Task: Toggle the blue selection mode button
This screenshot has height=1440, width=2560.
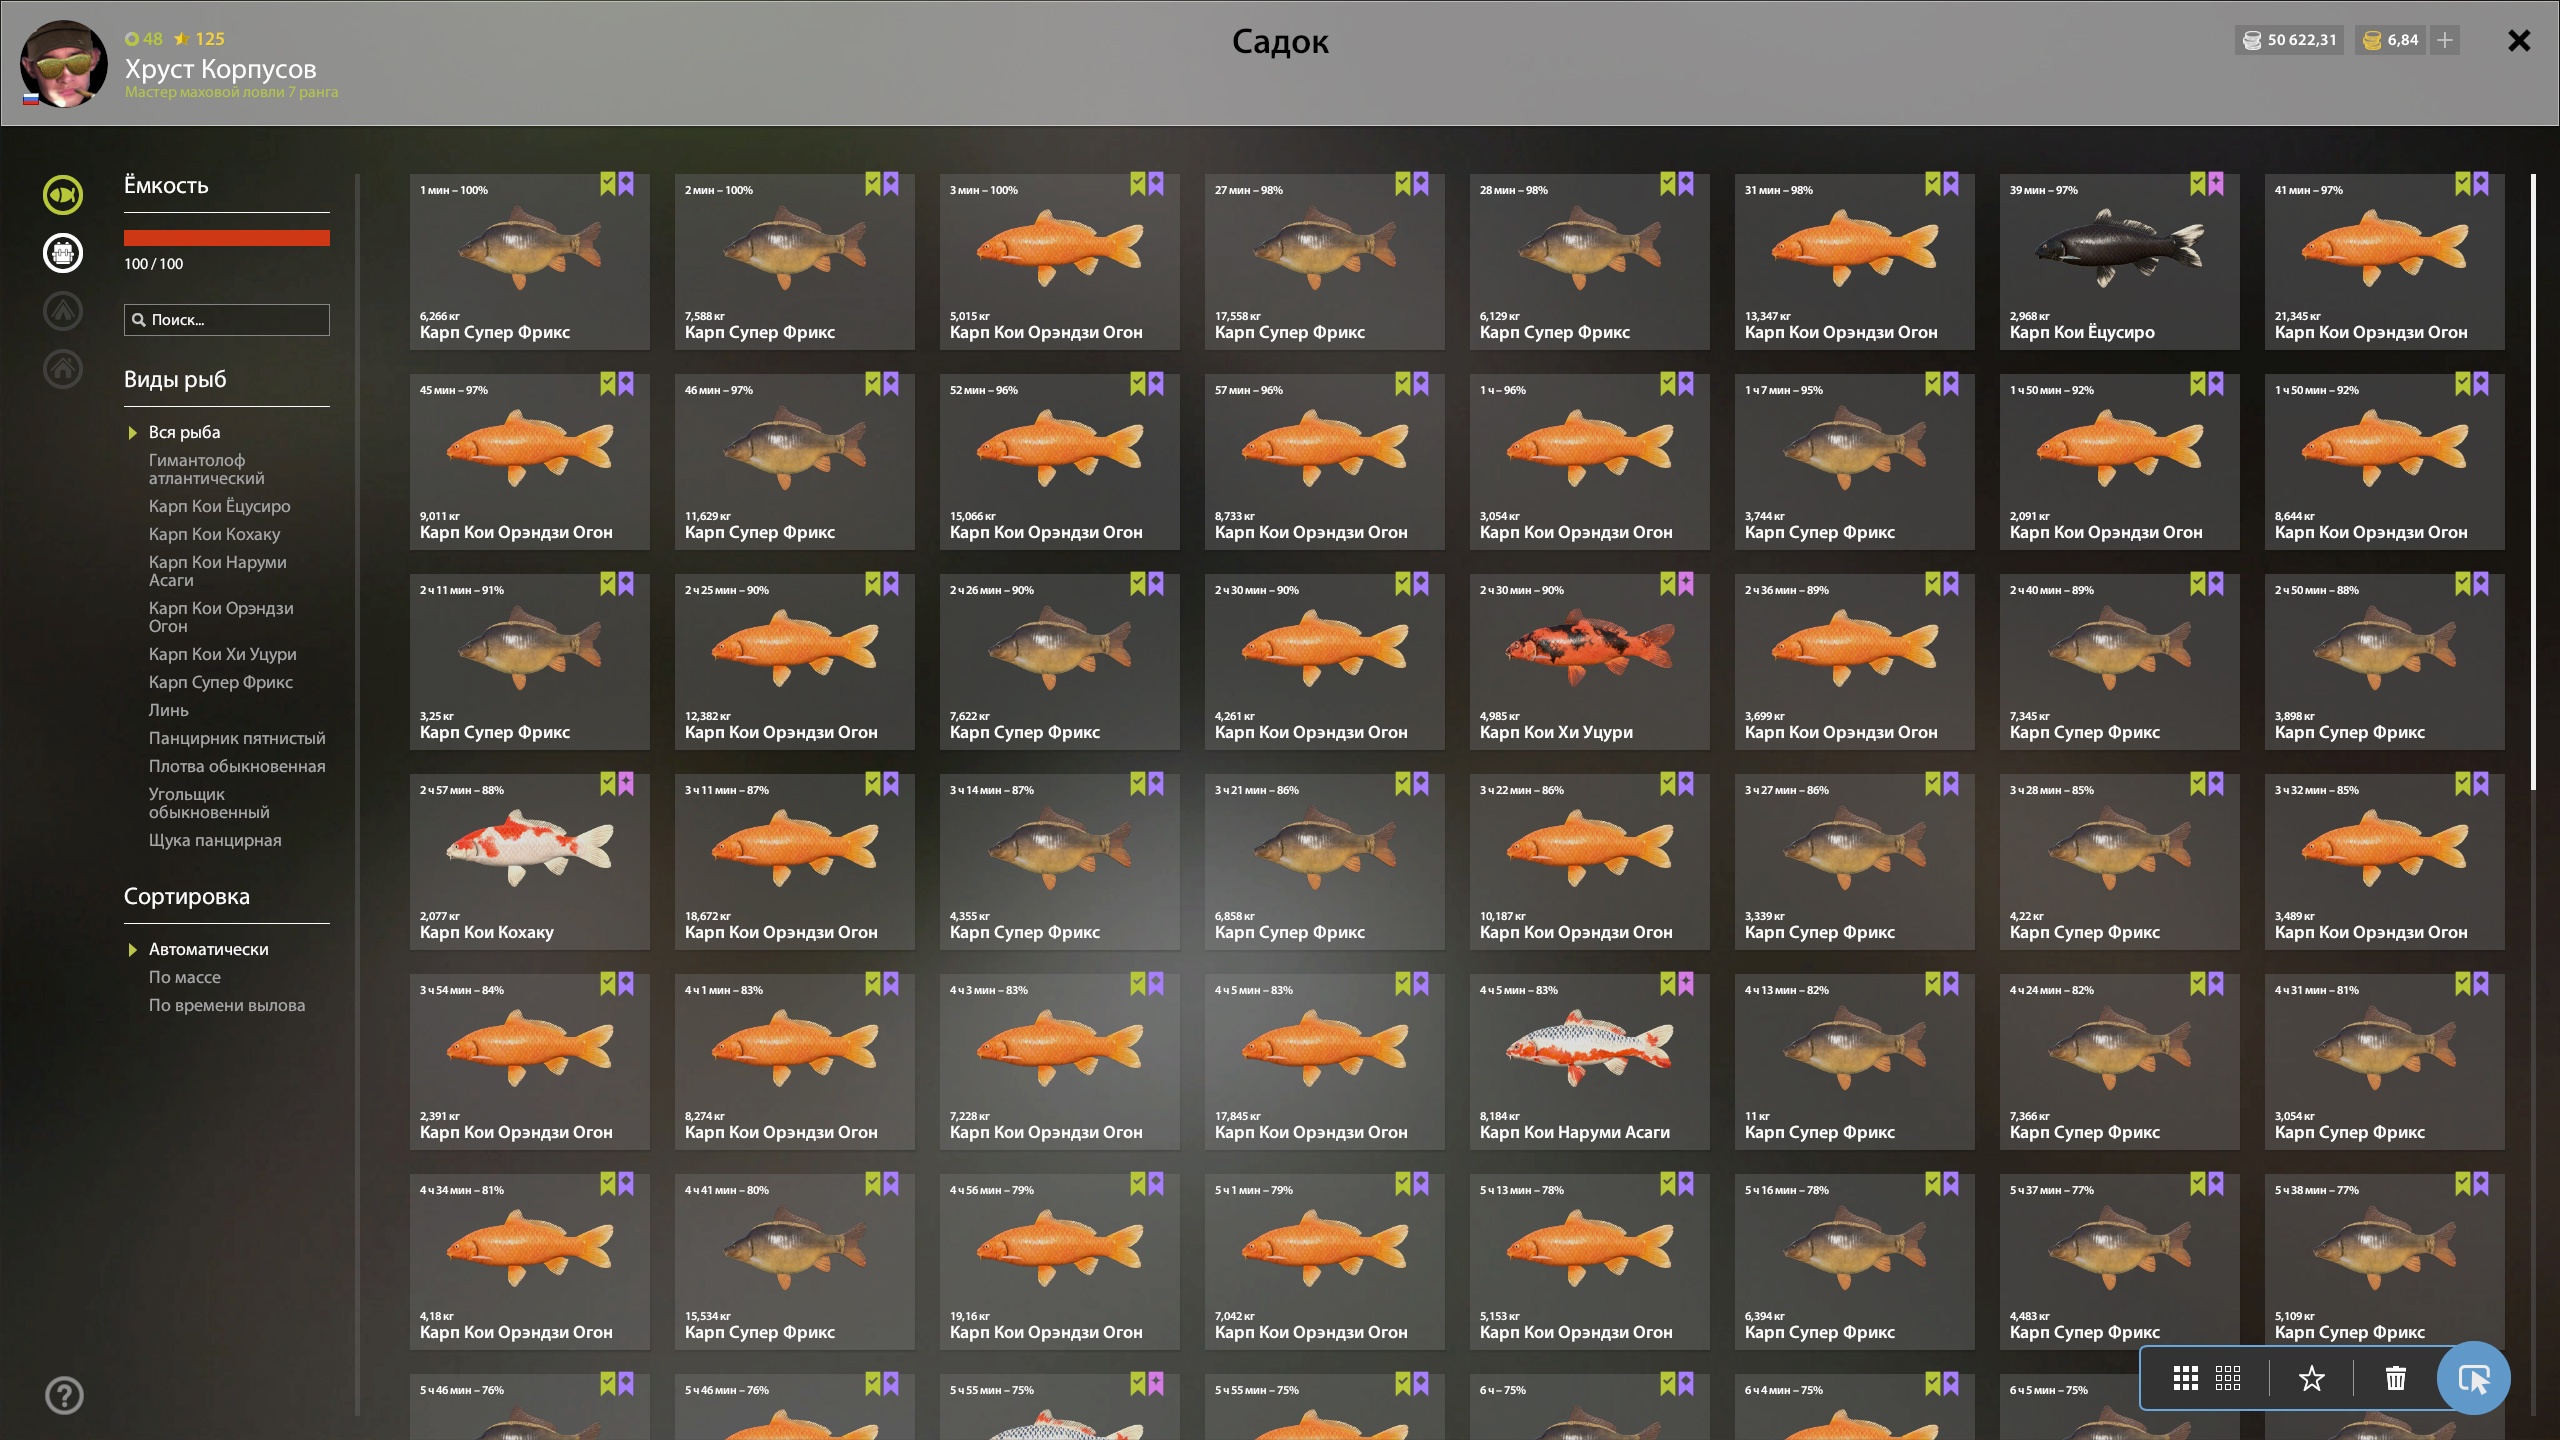Action: tap(2474, 1378)
